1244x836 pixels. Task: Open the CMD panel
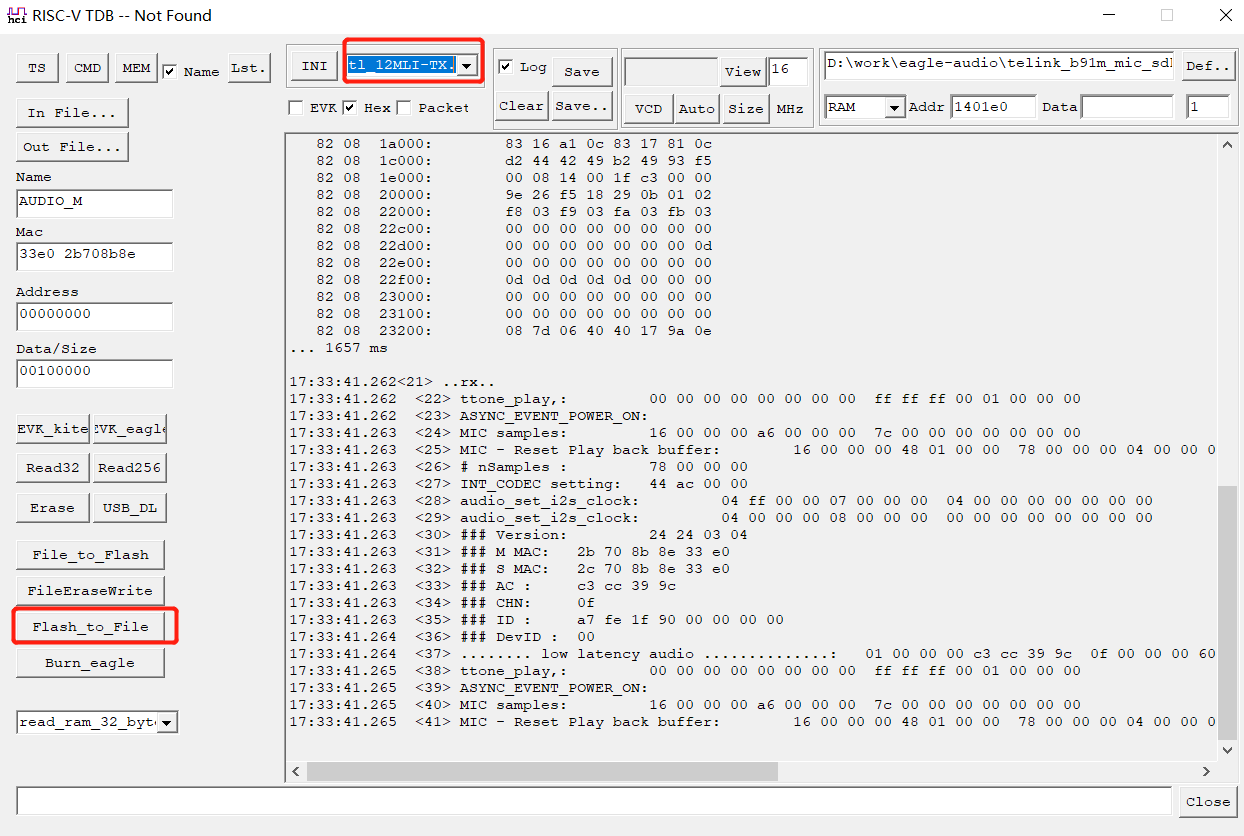[x=86, y=68]
